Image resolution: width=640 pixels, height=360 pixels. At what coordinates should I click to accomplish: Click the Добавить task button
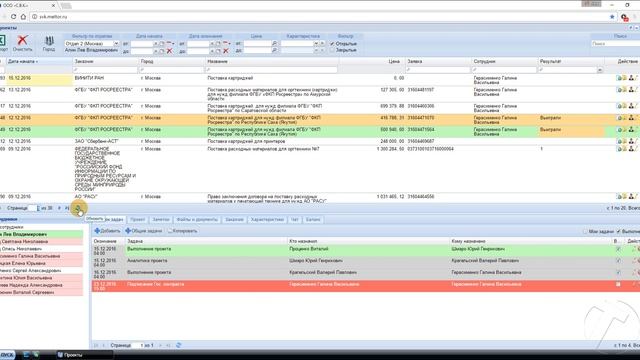(x=107, y=231)
